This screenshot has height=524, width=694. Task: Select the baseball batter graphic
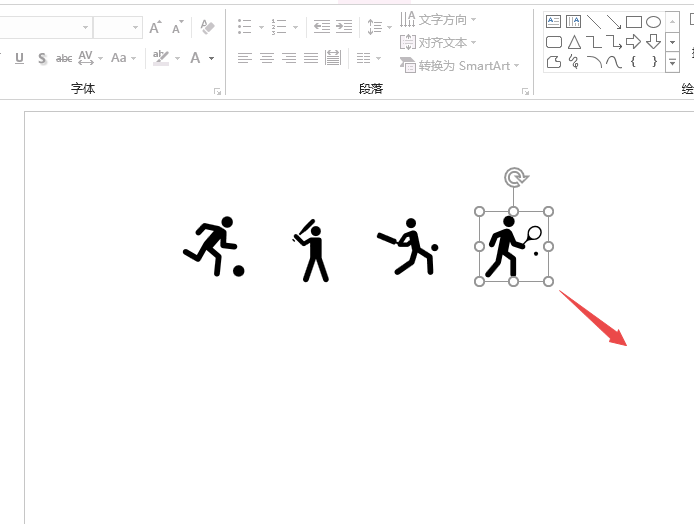tap(310, 250)
